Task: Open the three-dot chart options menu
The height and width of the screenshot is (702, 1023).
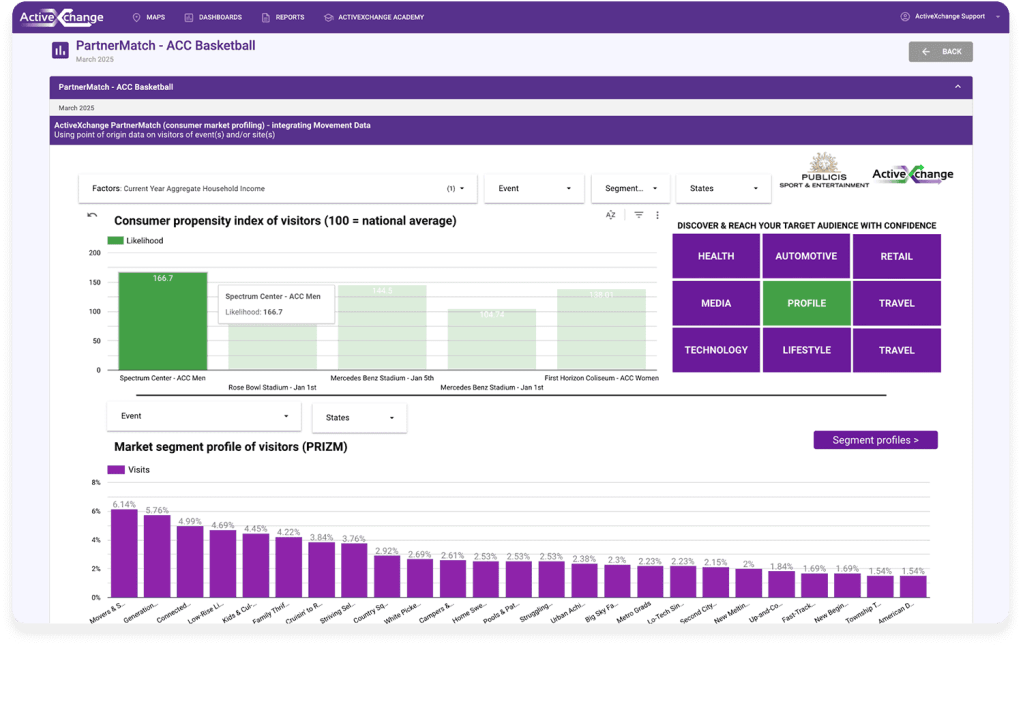Action: pos(657,215)
